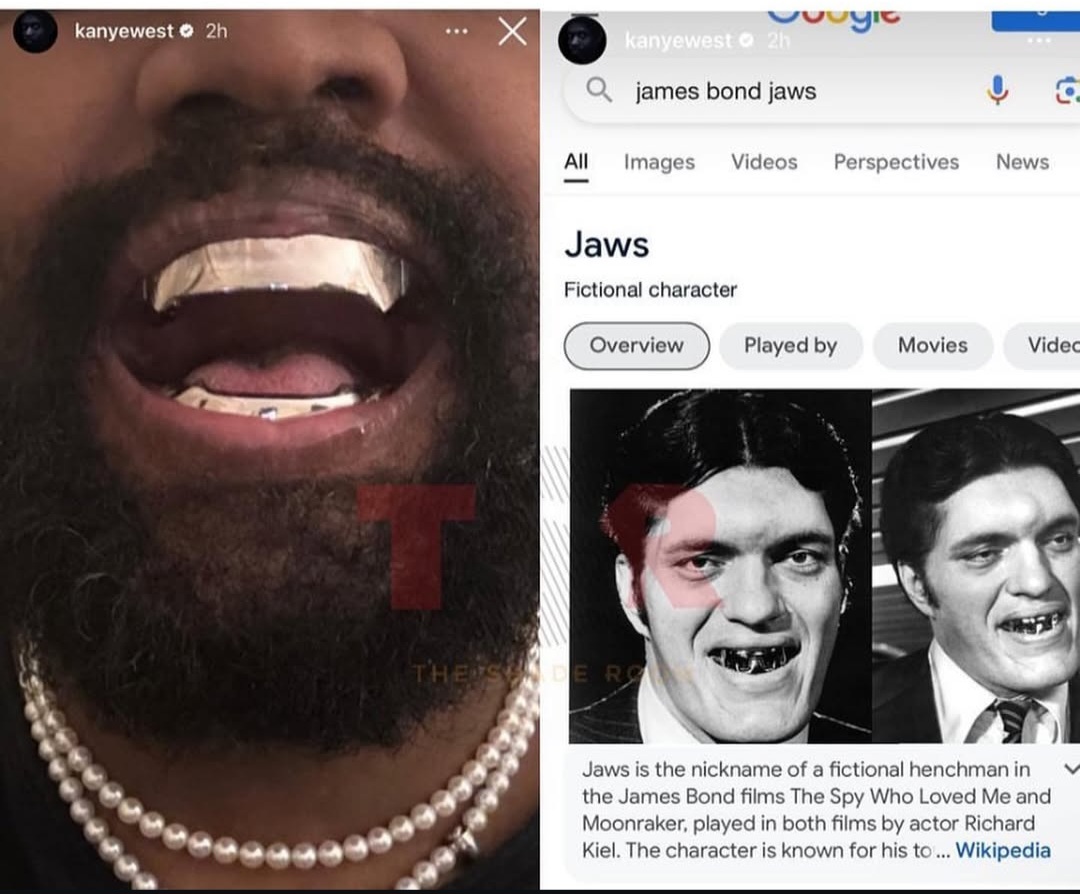Image resolution: width=1080 pixels, height=894 pixels.
Task: Switch to the Videos results tab
Action: (764, 162)
